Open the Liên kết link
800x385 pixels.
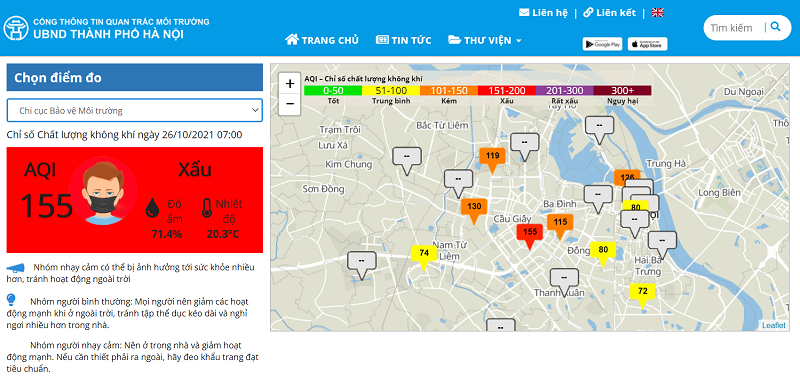tap(610, 13)
